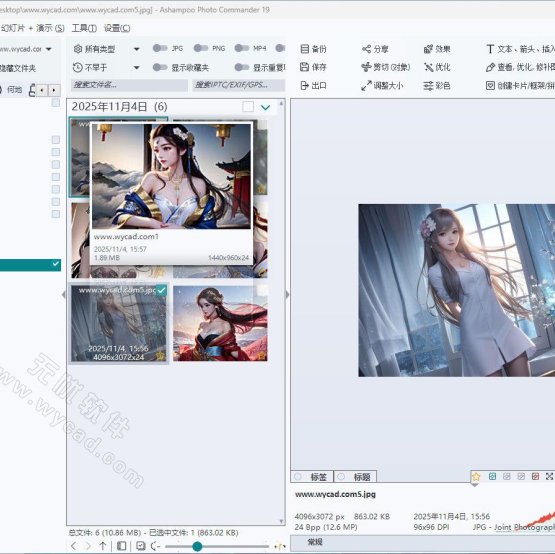The width and height of the screenshot is (555, 554).
Task: Switch to the 标签 tab
Action: pyautogui.click(x=312, y=477)
